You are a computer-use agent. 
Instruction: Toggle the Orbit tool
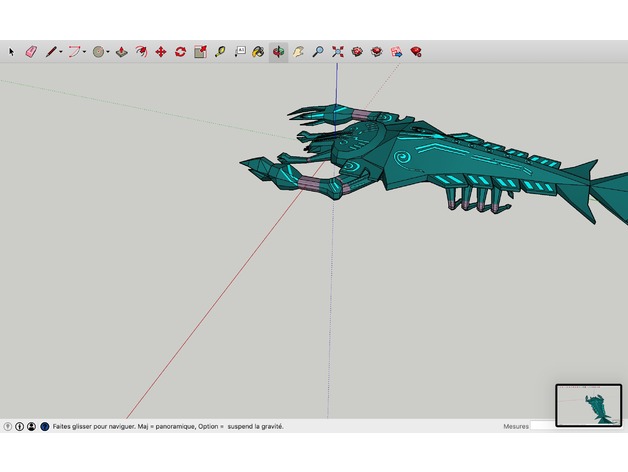click(278, 51)
